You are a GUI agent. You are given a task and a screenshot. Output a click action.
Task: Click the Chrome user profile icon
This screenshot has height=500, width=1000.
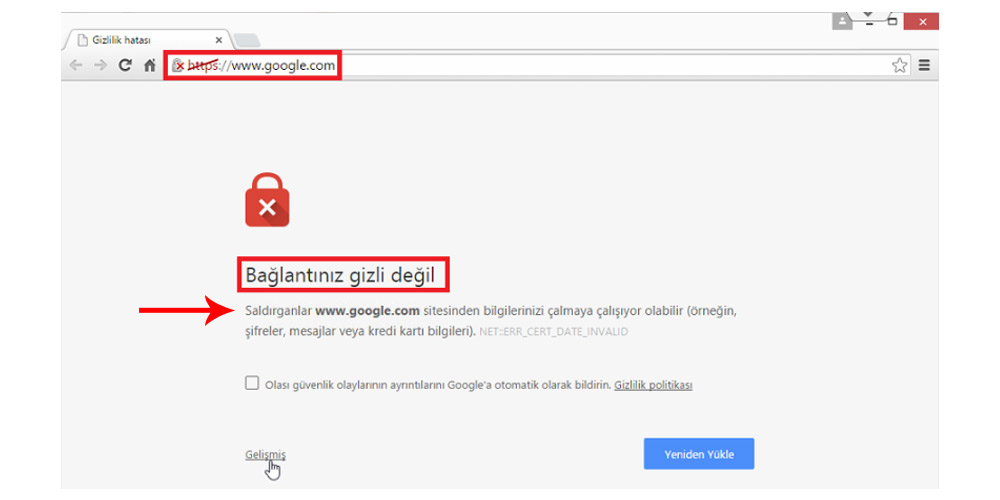(x=842, y=22)
